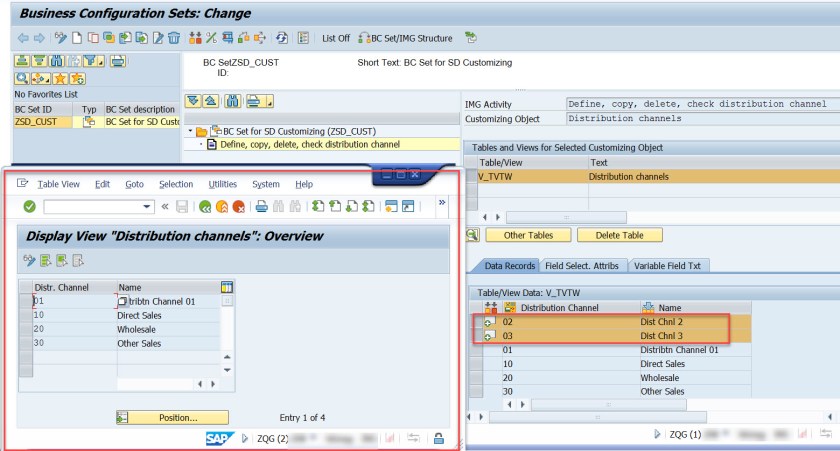
Task: Click binoculars Find icon above BC Set tree
Action: [232, 101]
